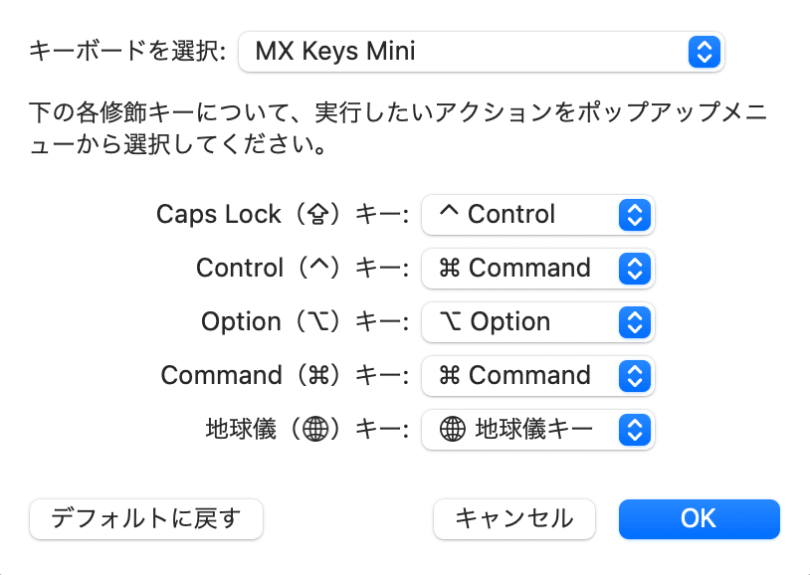The width and height of the screenshot is (810, 575).
Task: Click the blue chevrons on the 地球儀キー popup
Action: coord(635,430)
